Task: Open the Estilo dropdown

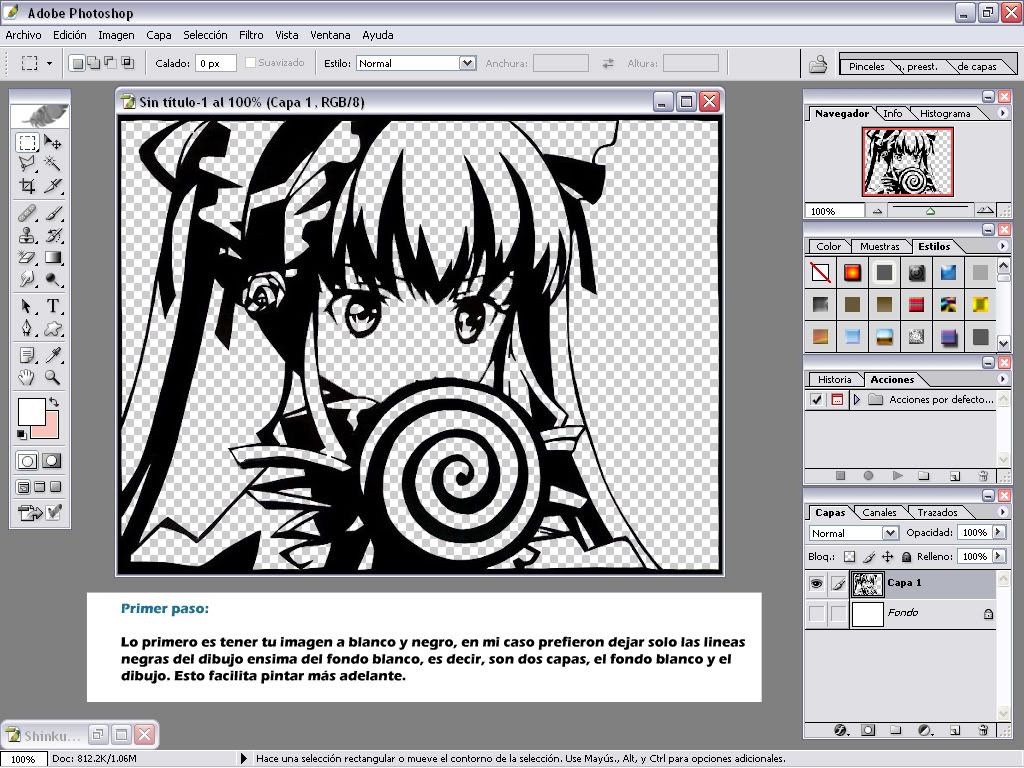Action: click(x=467, y=63)
